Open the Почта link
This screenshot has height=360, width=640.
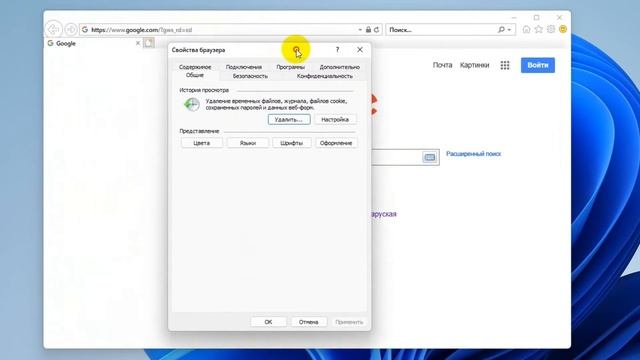(x=442, y=65)
